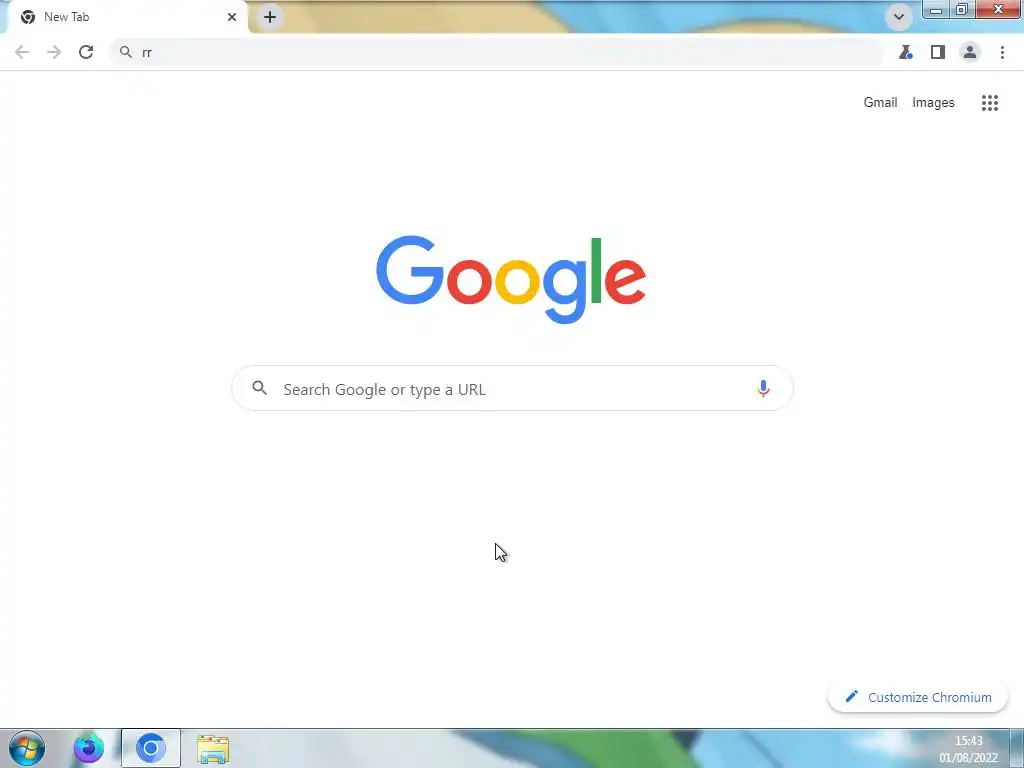Close the New Tab tab

(232, 17)
